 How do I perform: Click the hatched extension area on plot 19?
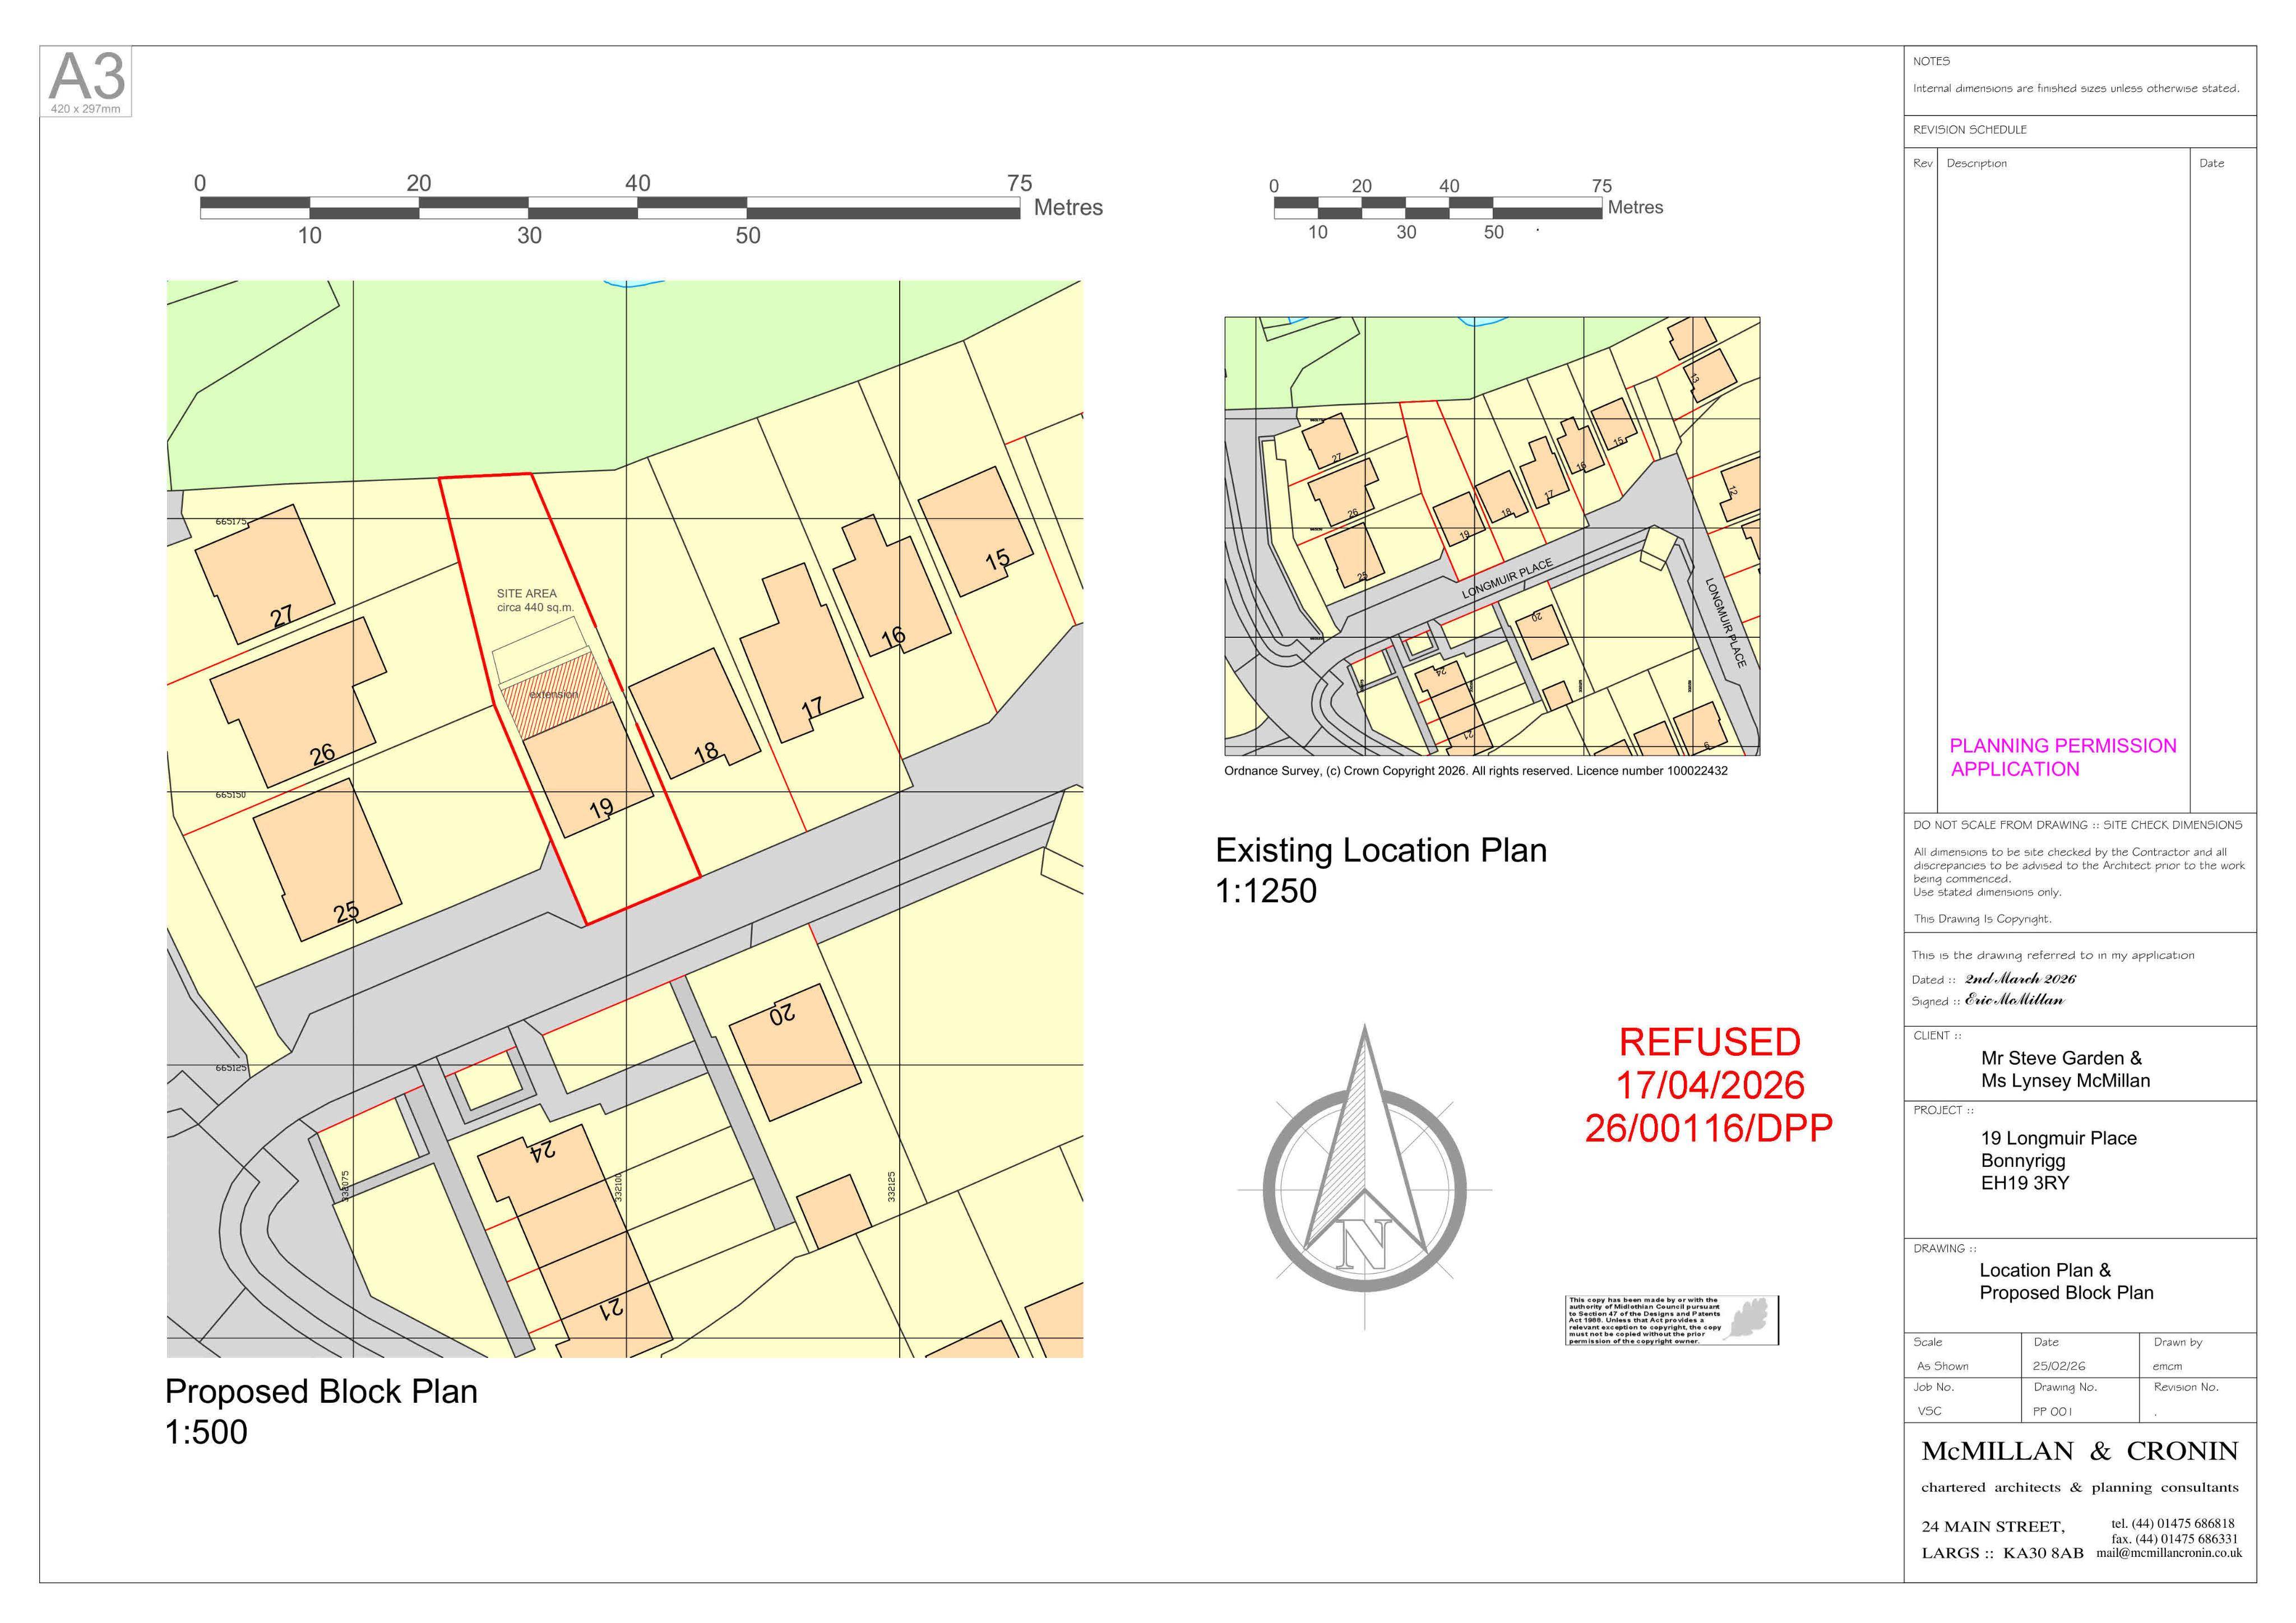click(556, 696)
